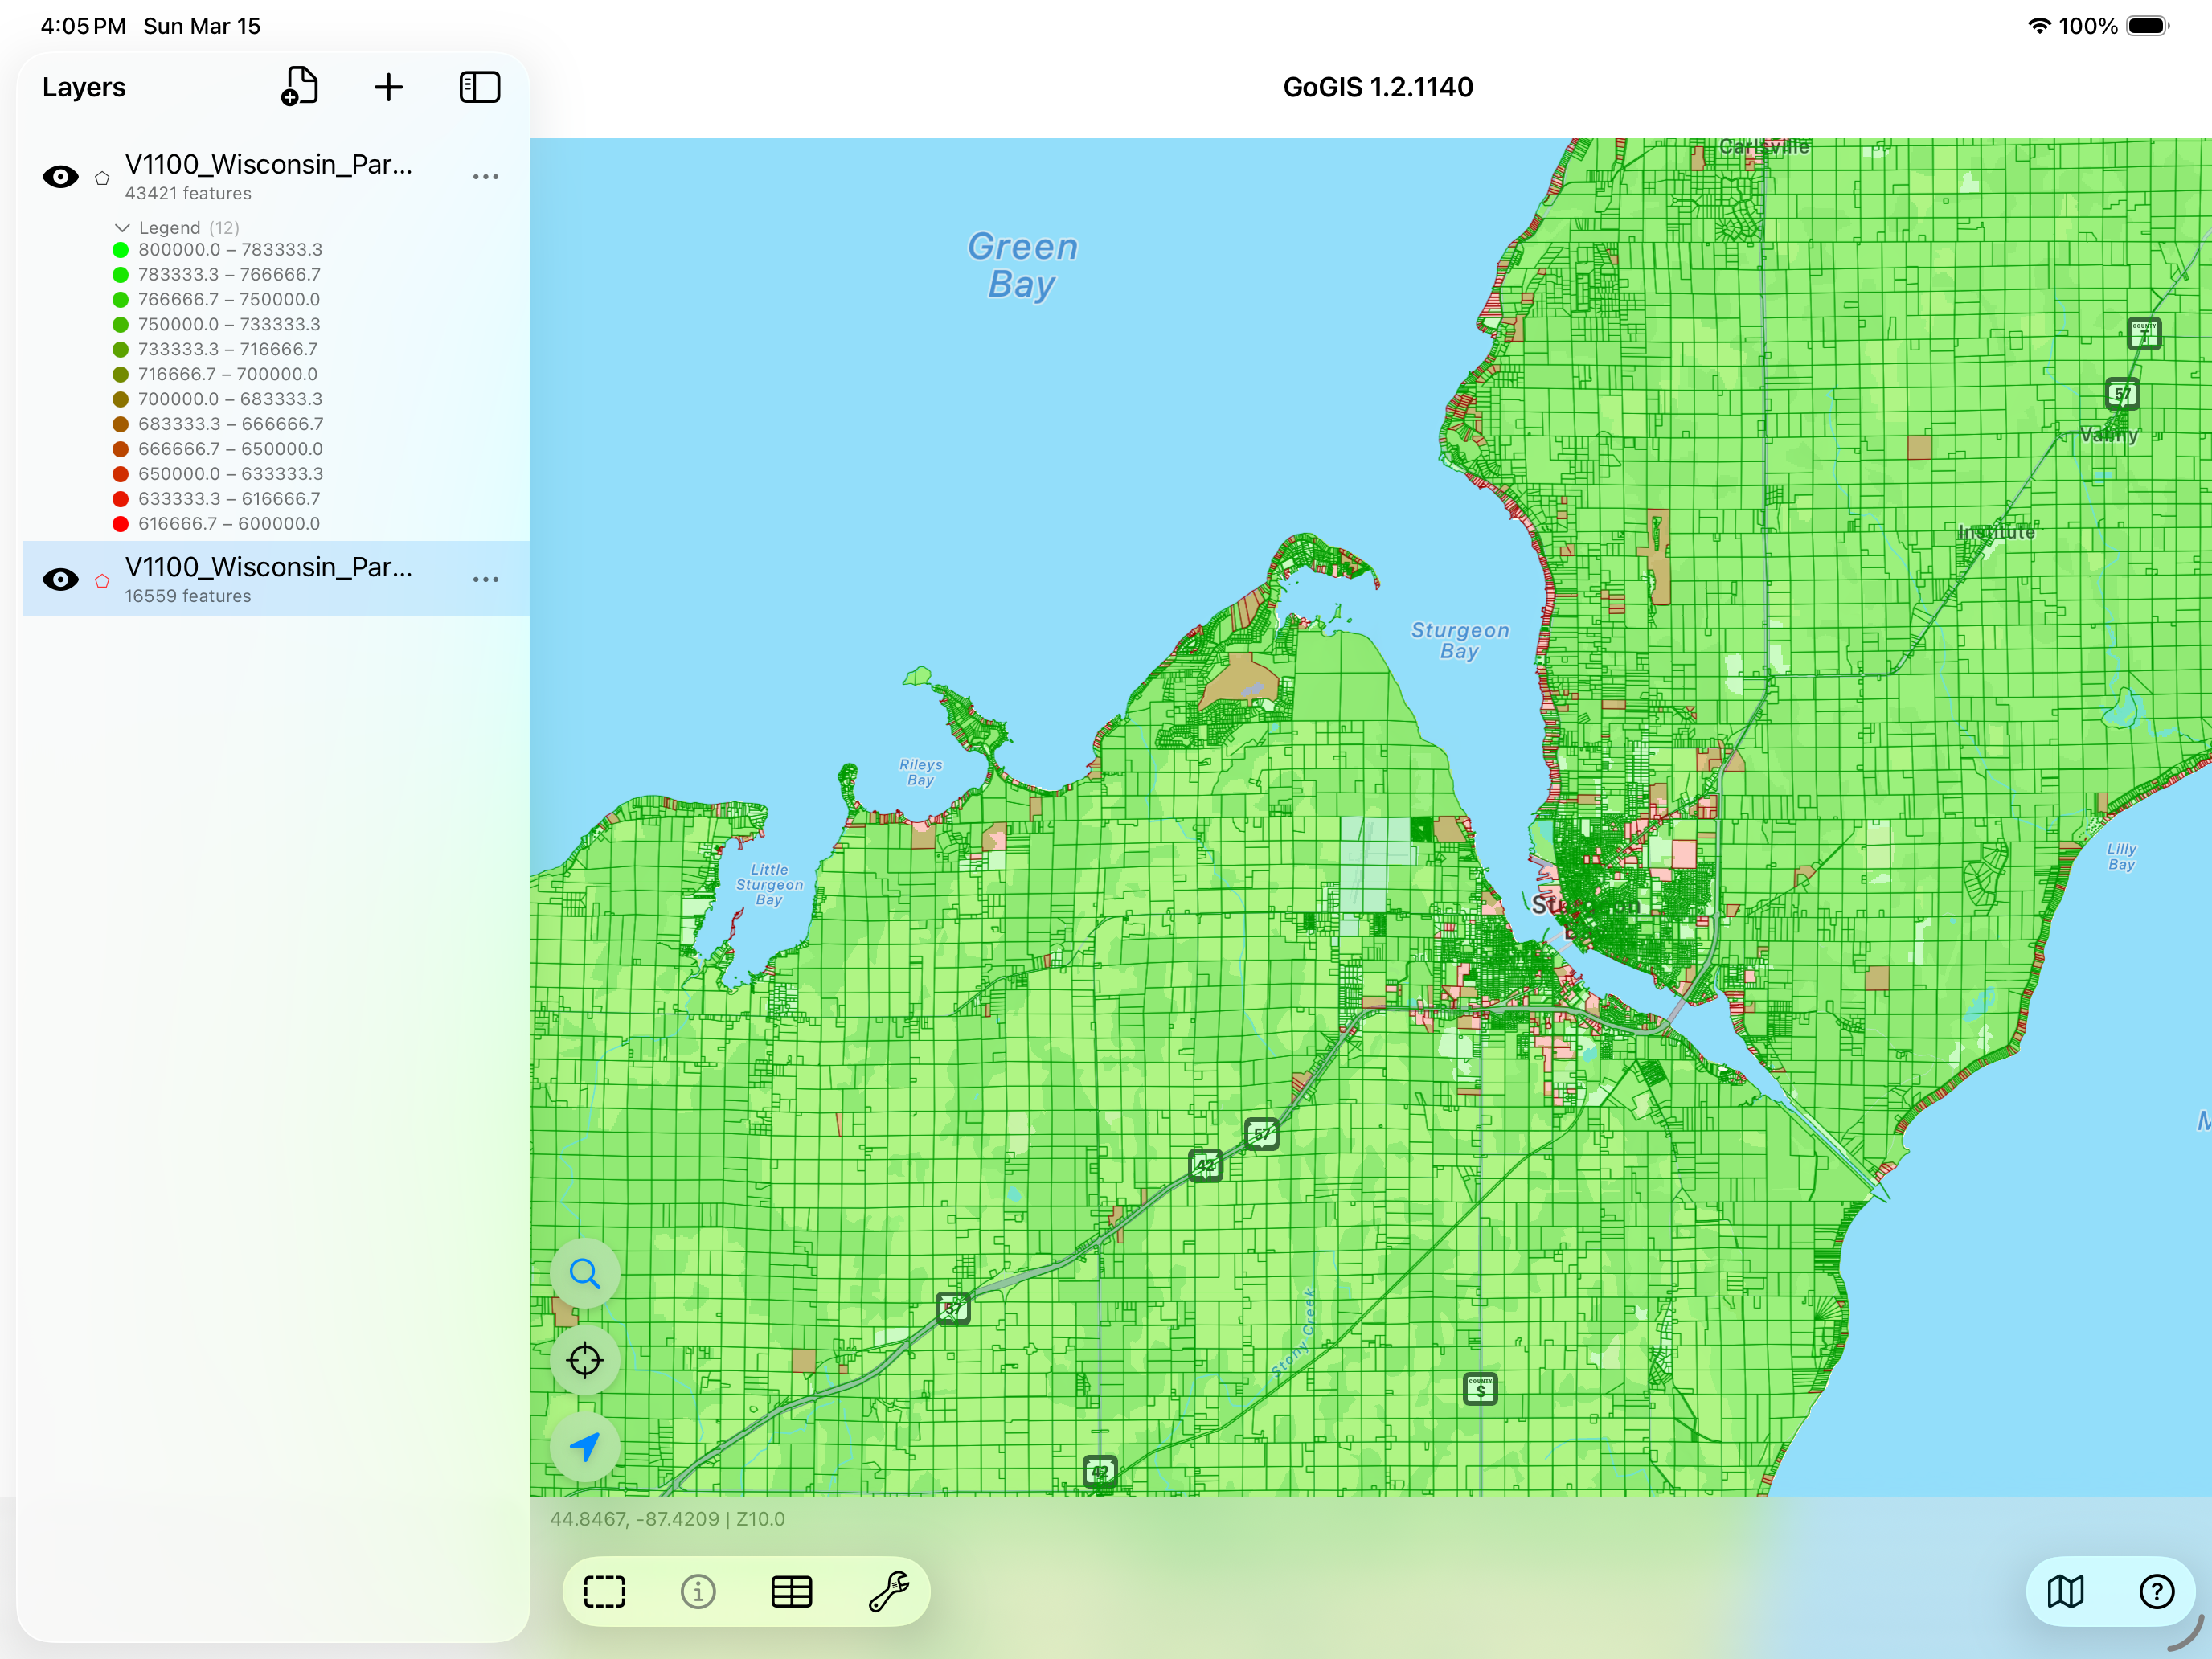Toggle visibility of the 43421 features layer

(x=60, y=176)
